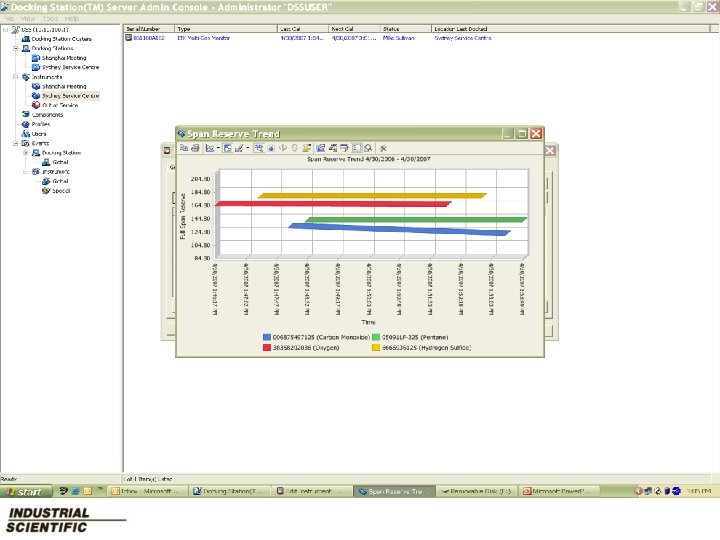Select Docking Station Clusters in tree
720x540 pixels.
tap(62, 39)
